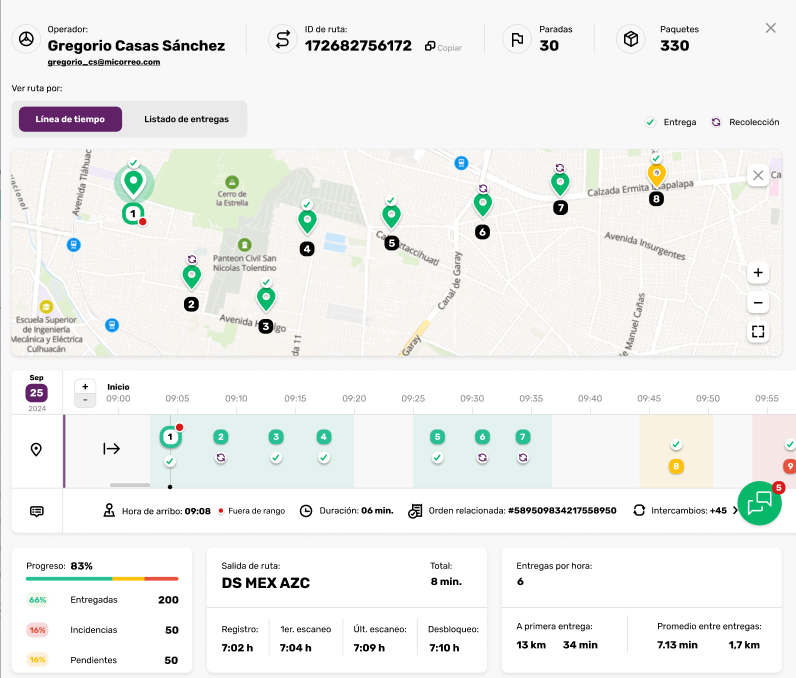This screenshot has height=678, width=796.
Task: Select stop 2 pin on map
Action: (191, 278)
